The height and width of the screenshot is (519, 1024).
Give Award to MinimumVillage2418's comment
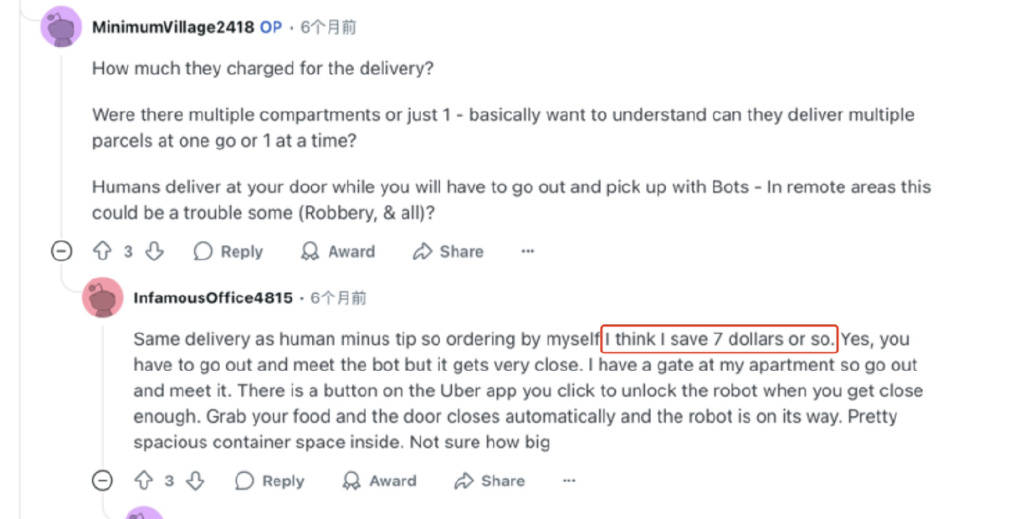pyautogui.click(x=338, y=251)
